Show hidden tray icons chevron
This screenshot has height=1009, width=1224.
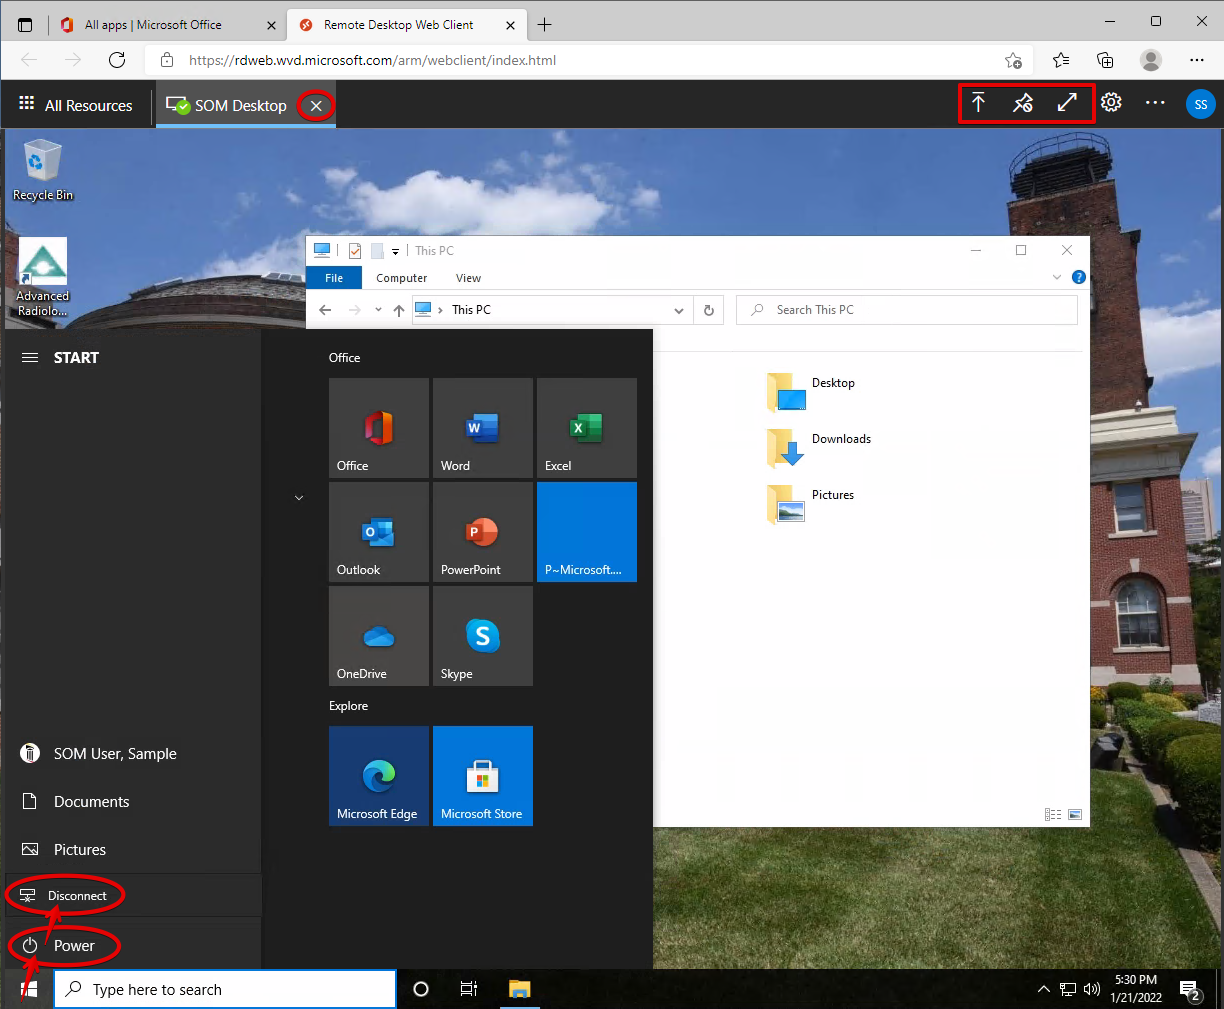click(x=1043, y=989)
